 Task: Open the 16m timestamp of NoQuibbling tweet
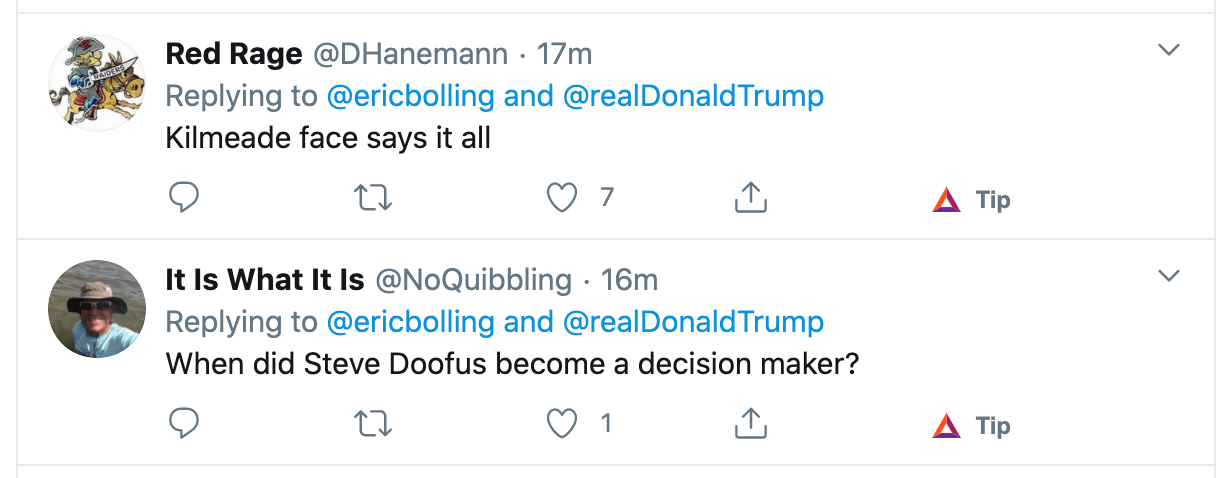(x=629, y=280)
